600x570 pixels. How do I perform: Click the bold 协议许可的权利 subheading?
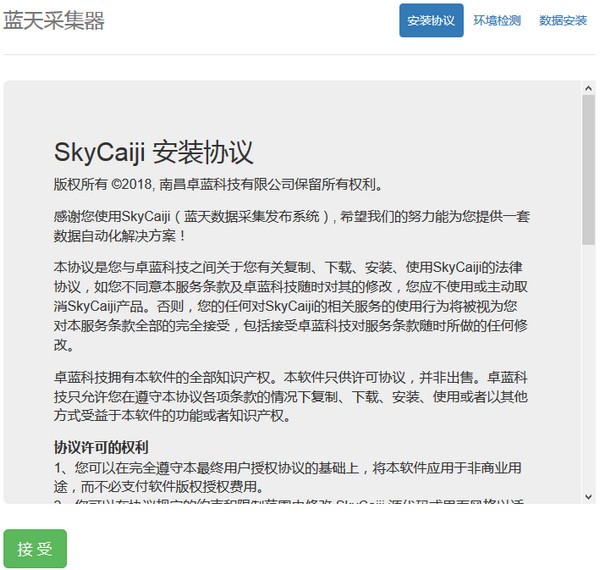[101, 446]
